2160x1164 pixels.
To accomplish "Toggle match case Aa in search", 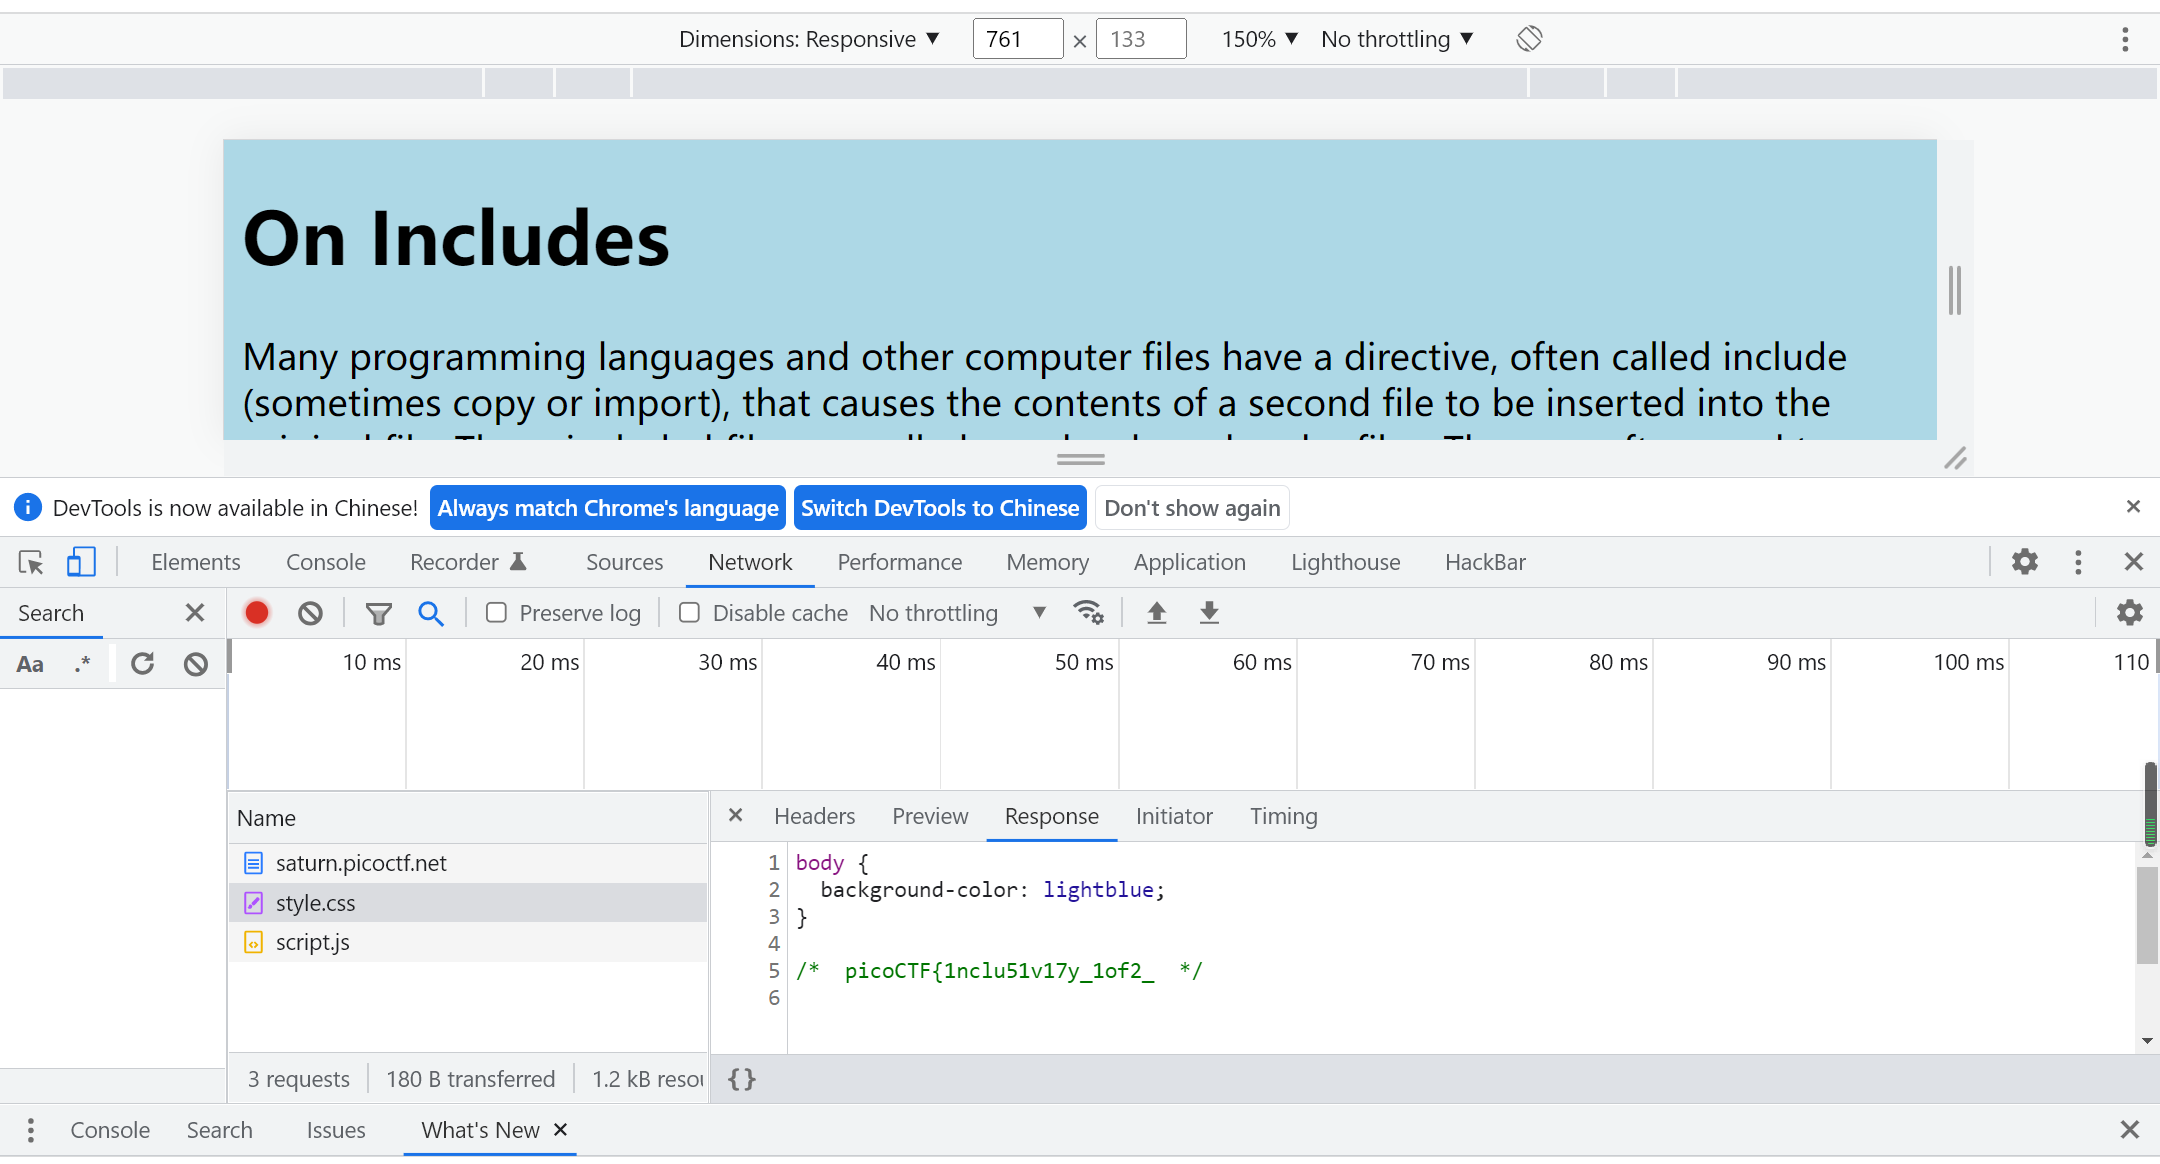I will [x=30, y=664].
